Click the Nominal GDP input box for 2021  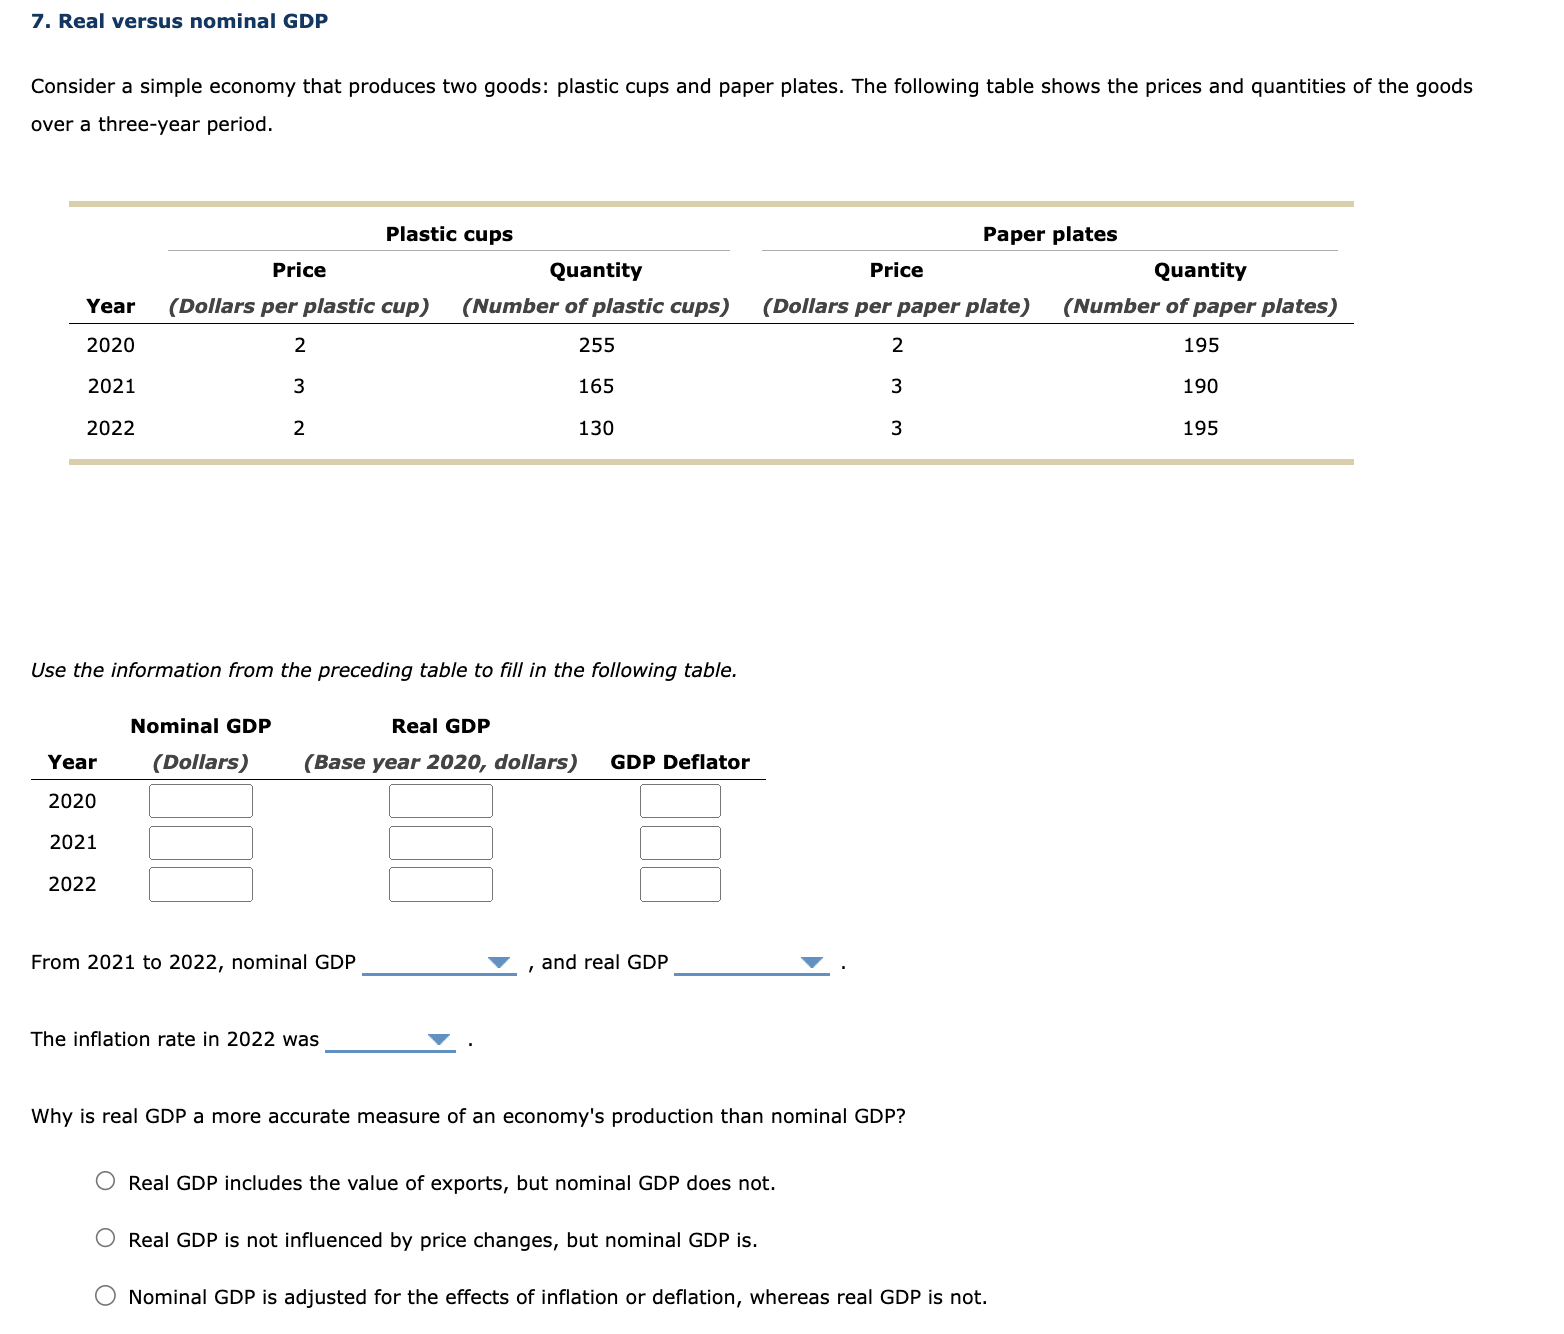[200, 842]
